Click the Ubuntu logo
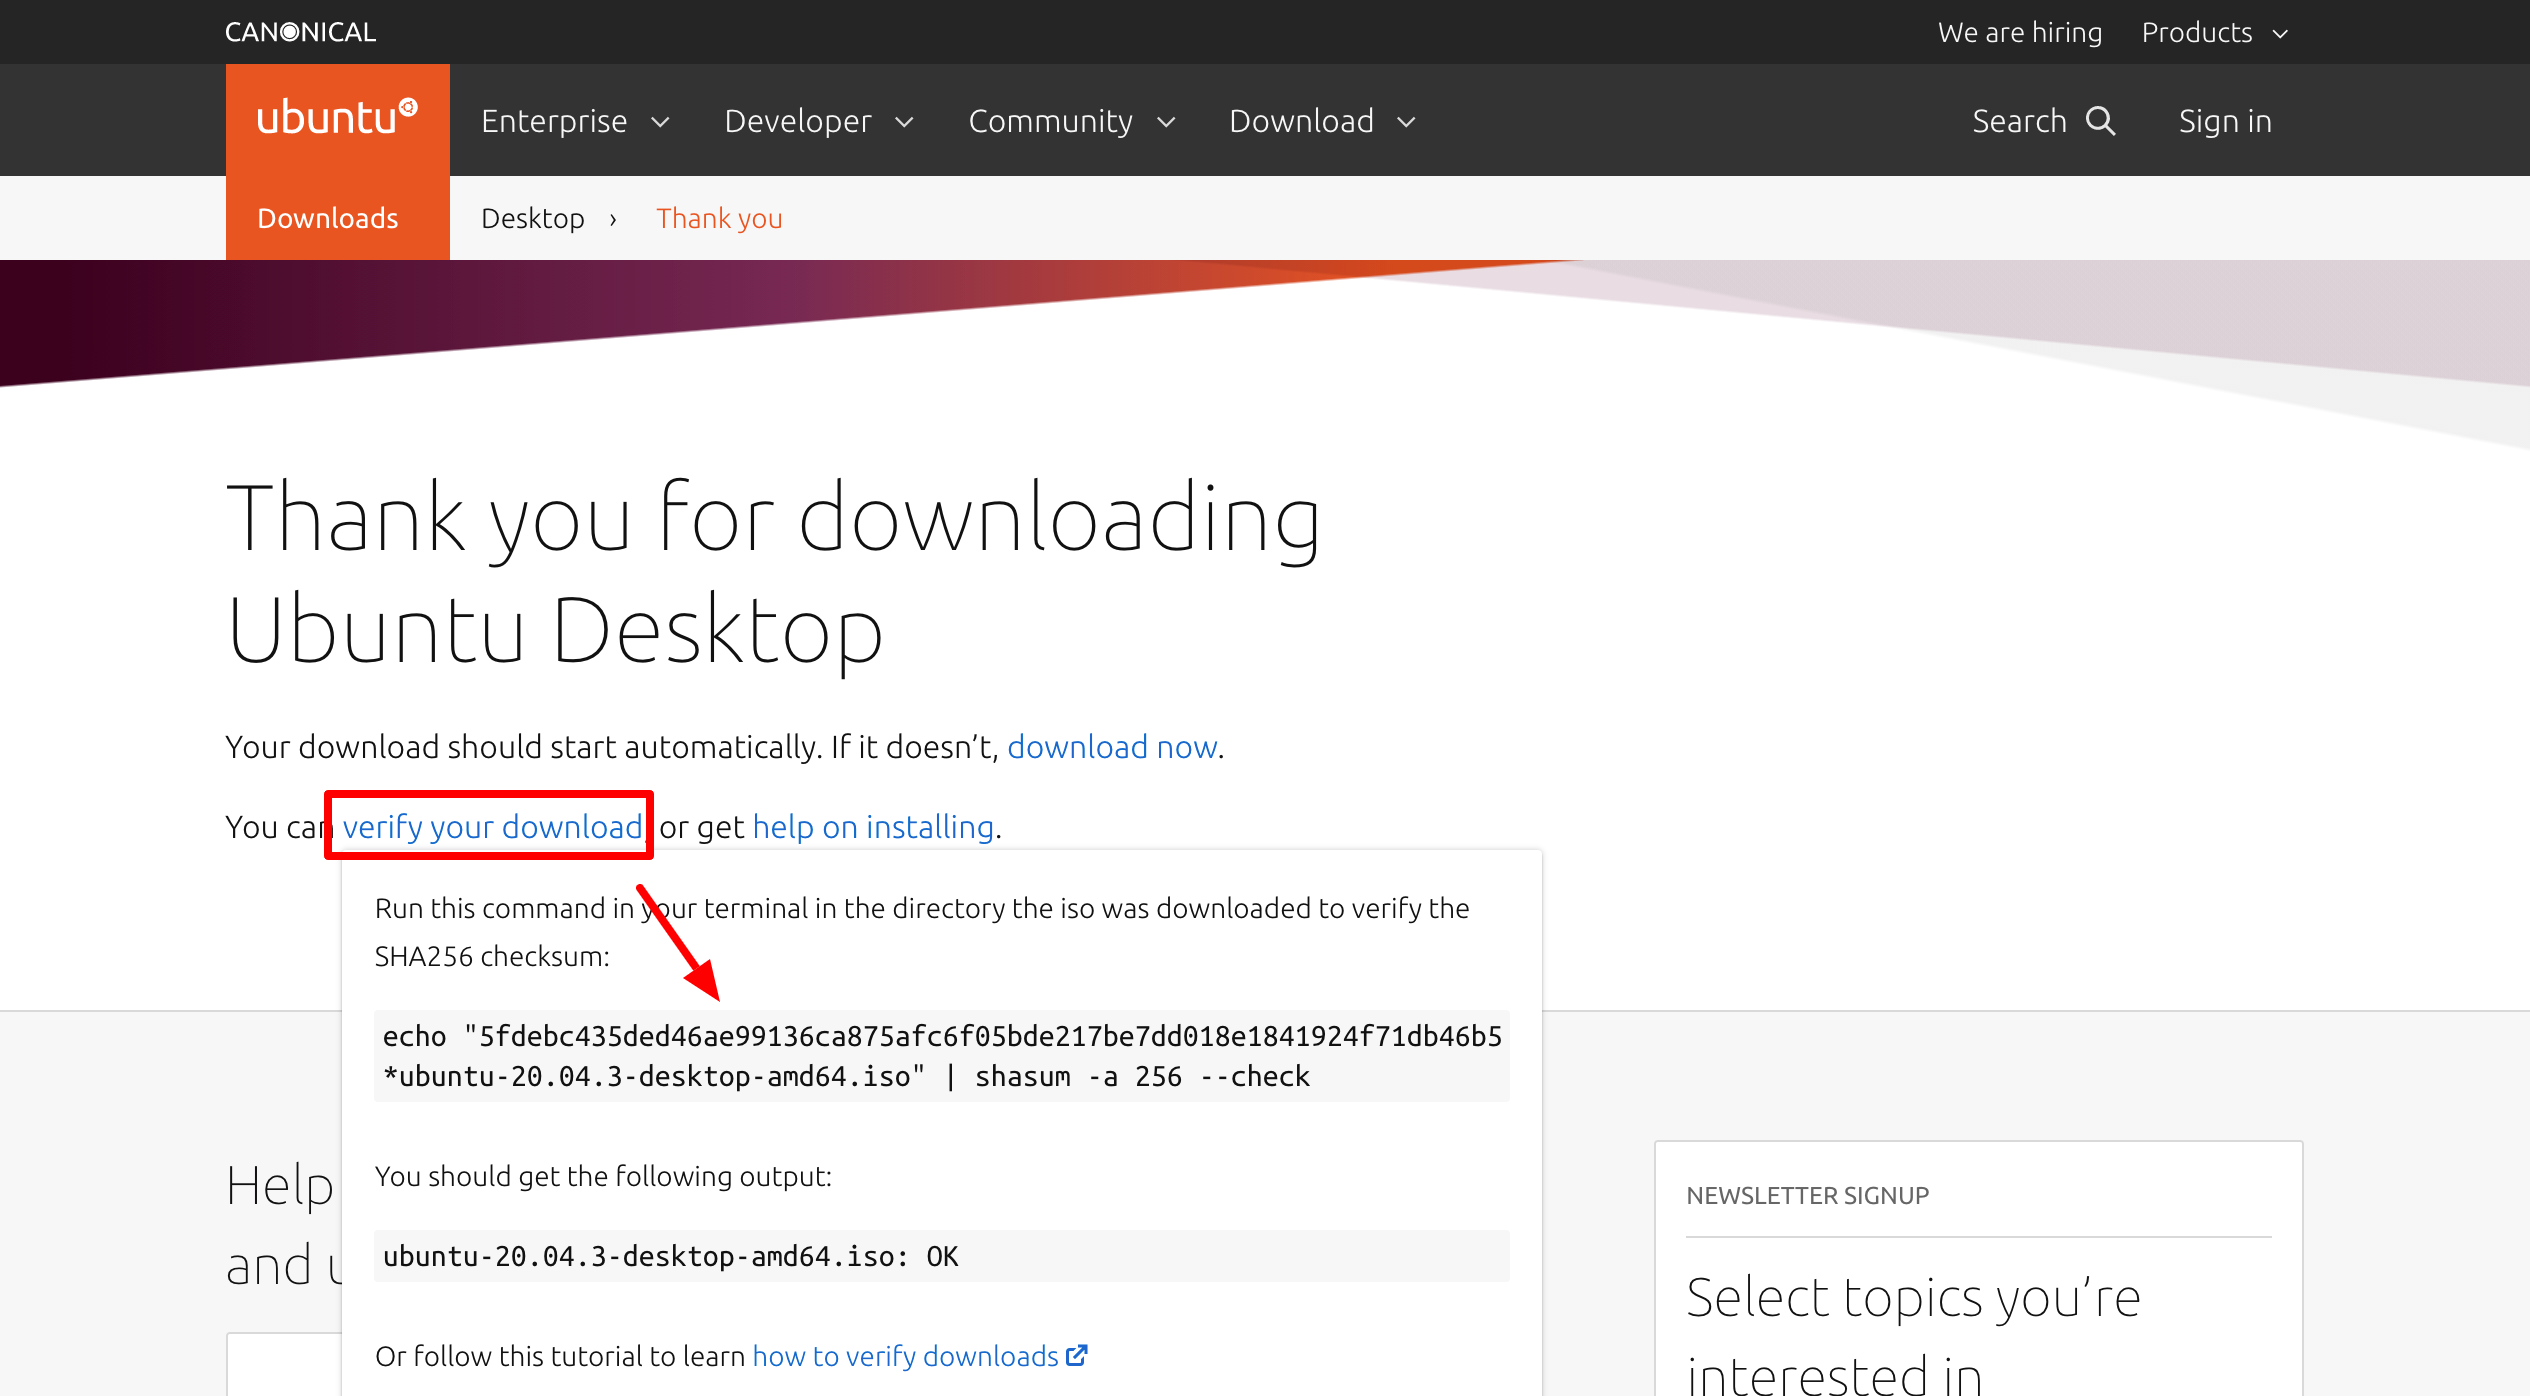 (337, 118)
